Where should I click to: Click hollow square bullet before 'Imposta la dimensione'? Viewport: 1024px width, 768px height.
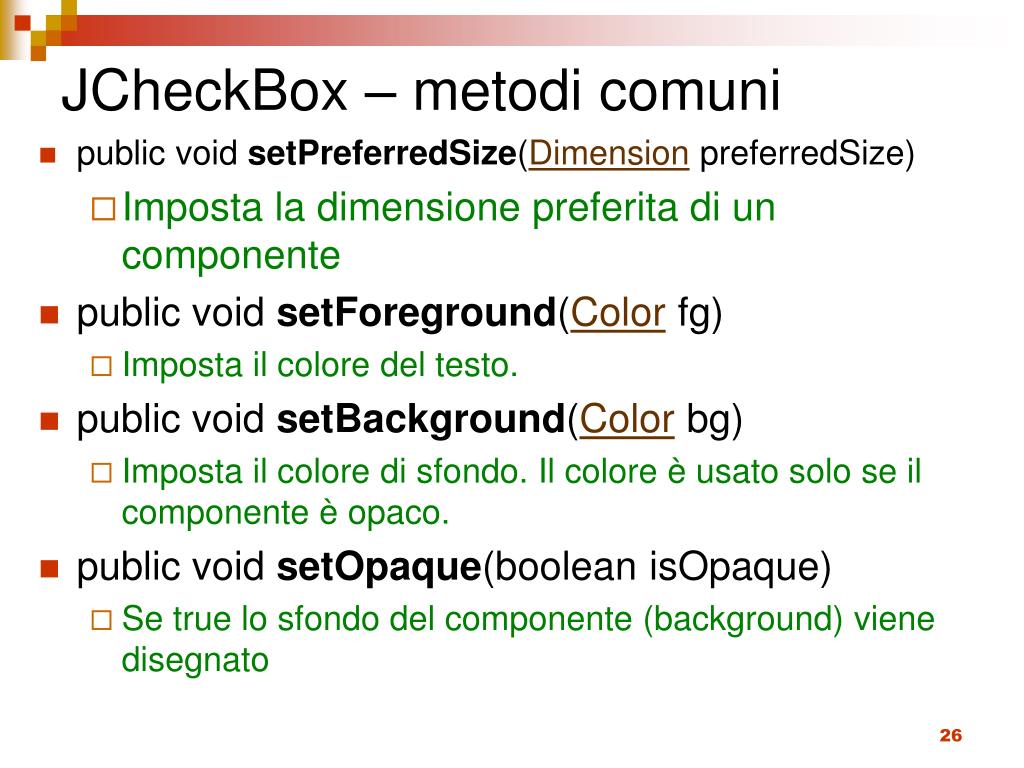[x=102, y=210]
